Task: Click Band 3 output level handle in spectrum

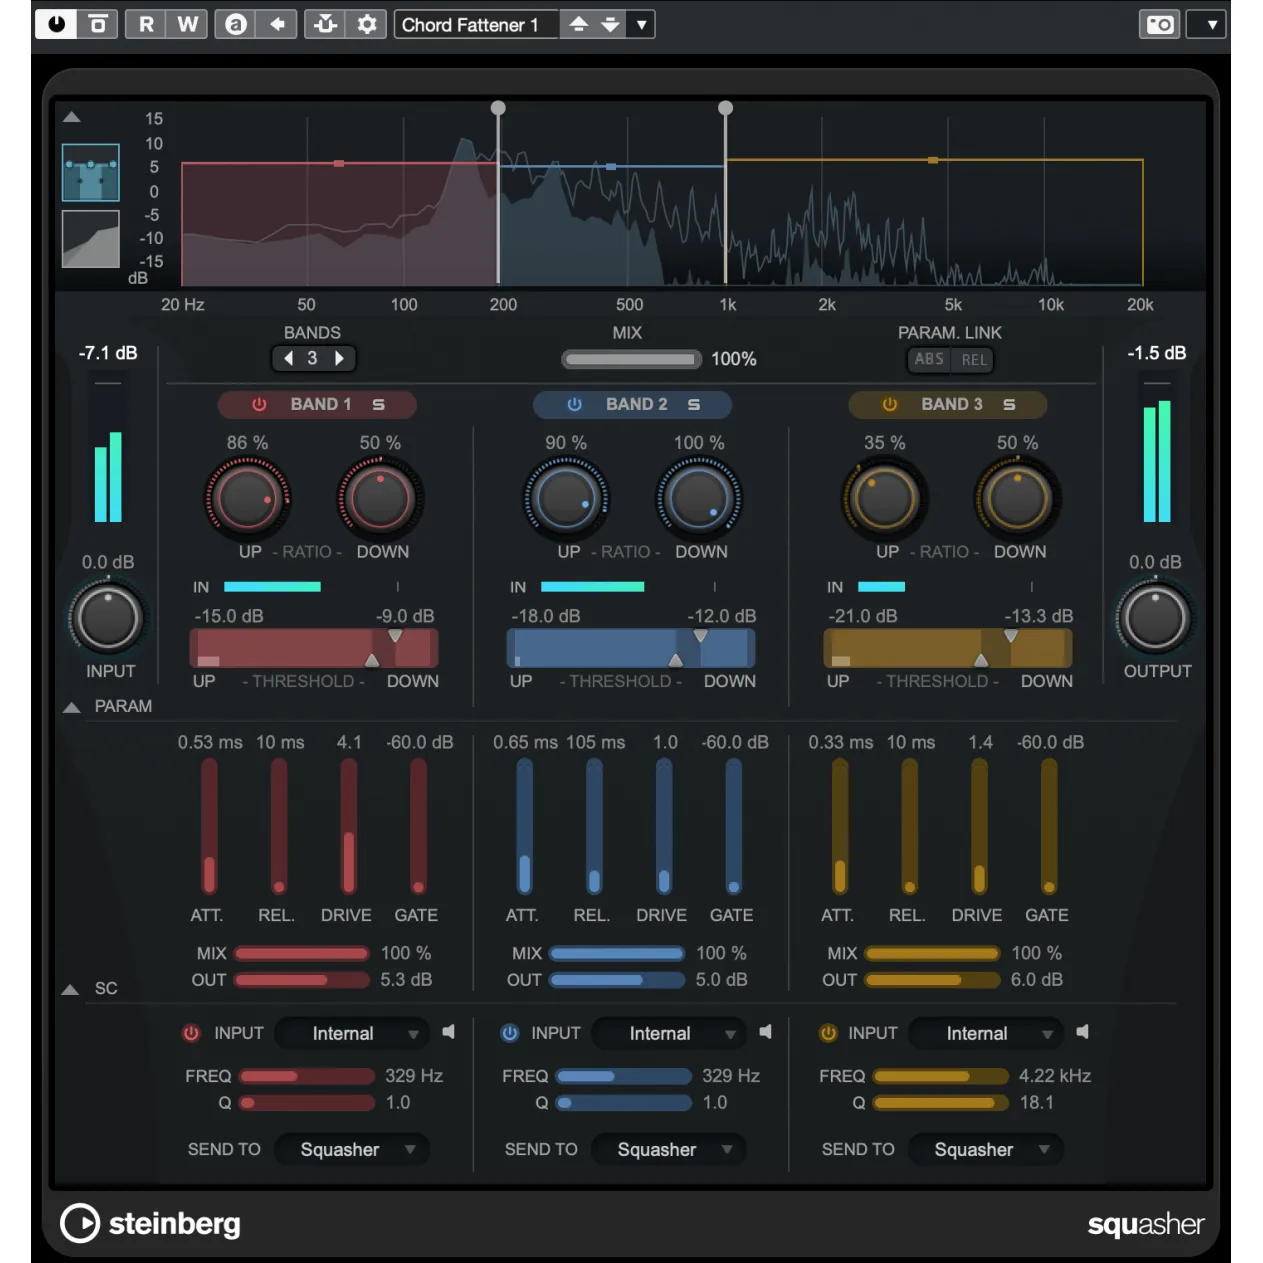Action: pyautogui.click(x=933, y=160)
